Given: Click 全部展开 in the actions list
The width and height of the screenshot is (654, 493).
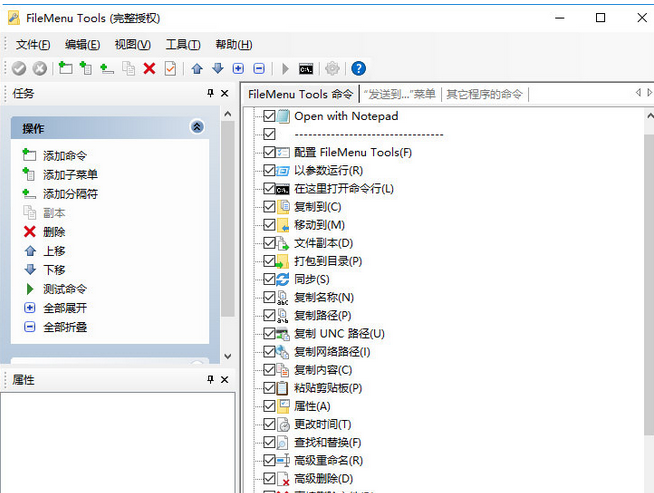Looking at the screenshot, I should [65, 308].
